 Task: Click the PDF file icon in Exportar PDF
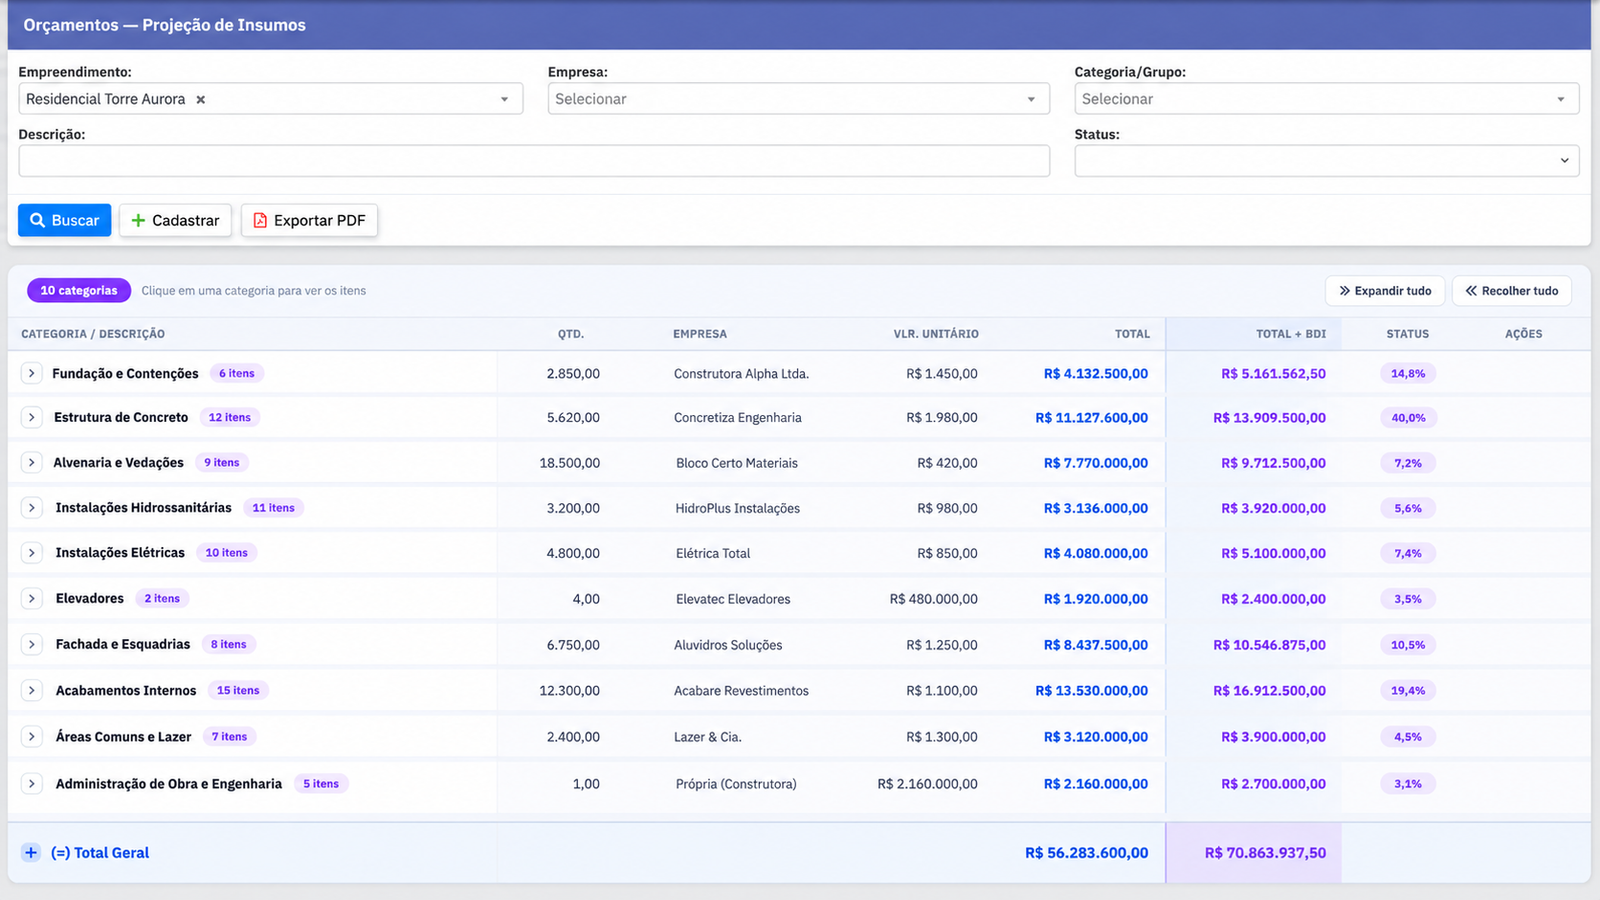[x=260, y=220]
